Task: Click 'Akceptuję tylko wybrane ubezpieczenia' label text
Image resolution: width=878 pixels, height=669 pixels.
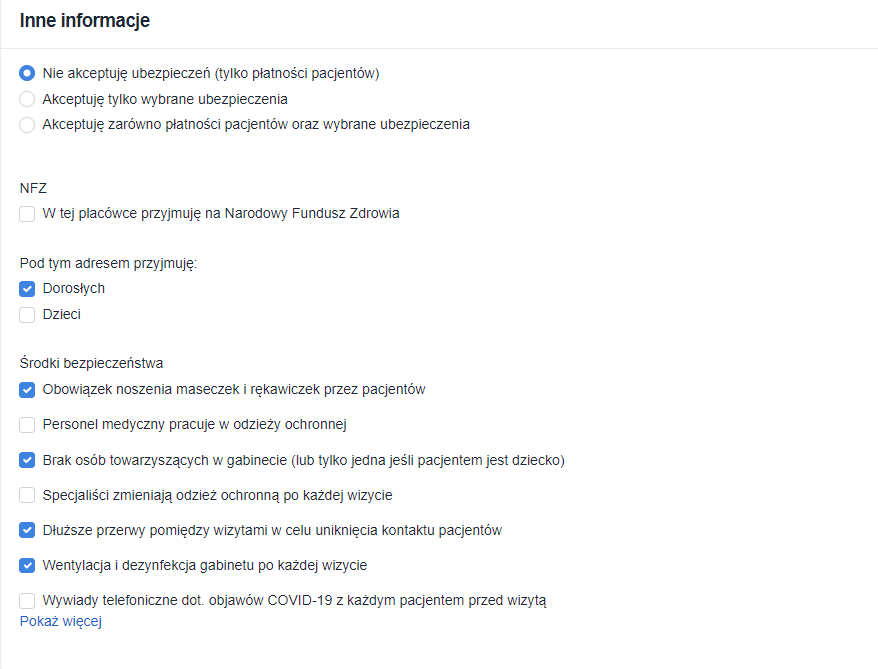Action: pos(165,99)
